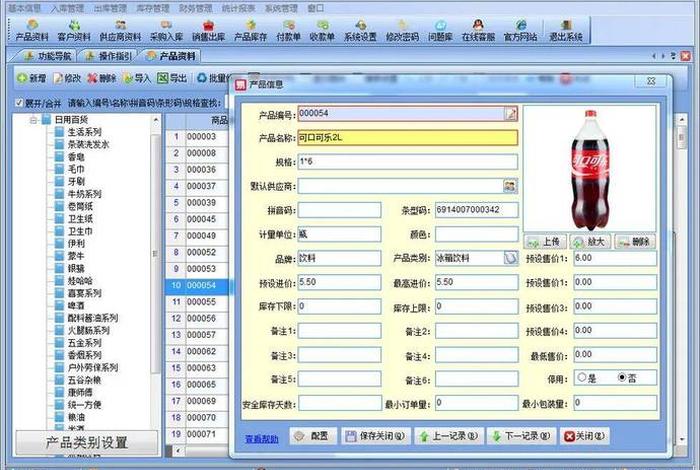Image resolution: width=700 pixels, height=470 pixels.
Task: Click the category tree vertical scrollbar
Action: (x=155, y=254)
